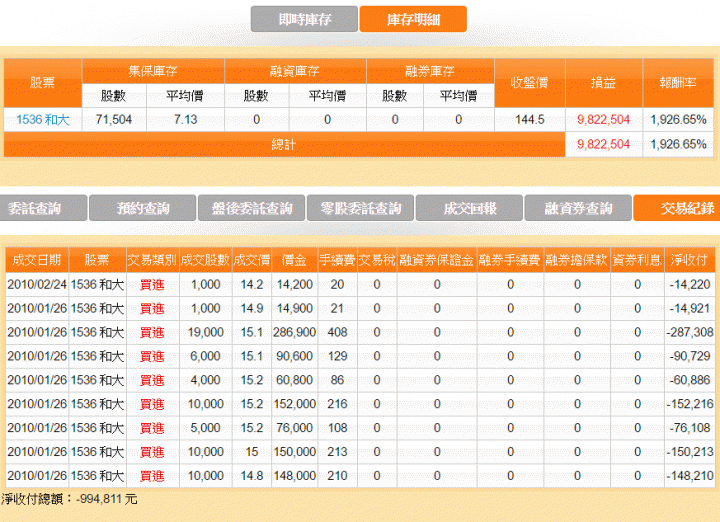Click the 總計 total row label
Viewport: 720px width, 522px height.
coord(284,145)
